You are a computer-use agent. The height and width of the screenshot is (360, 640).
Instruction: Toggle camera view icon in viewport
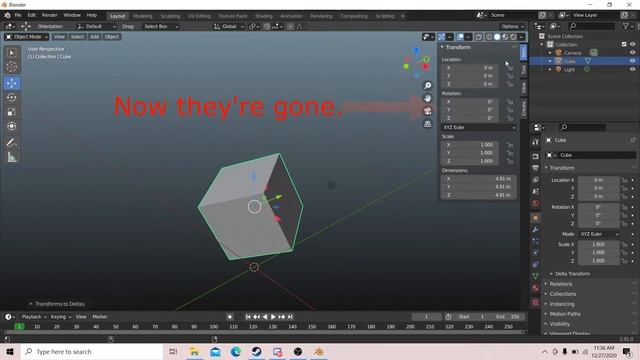pyautogui.click(x=427, y=111)
